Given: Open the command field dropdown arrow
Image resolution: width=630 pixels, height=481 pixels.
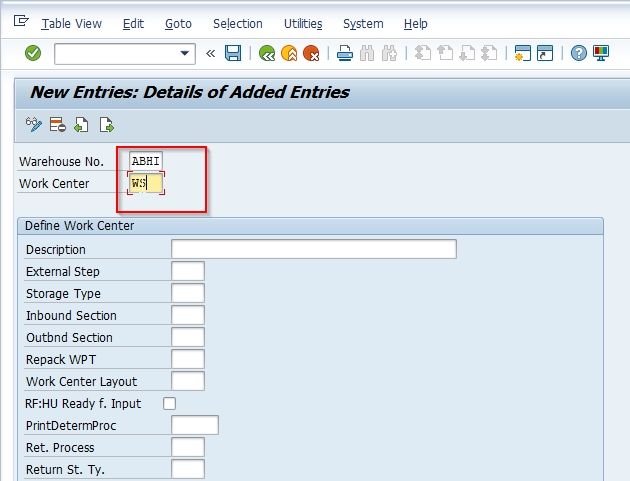Looking at the screenshot, I should tap(184, 53).
